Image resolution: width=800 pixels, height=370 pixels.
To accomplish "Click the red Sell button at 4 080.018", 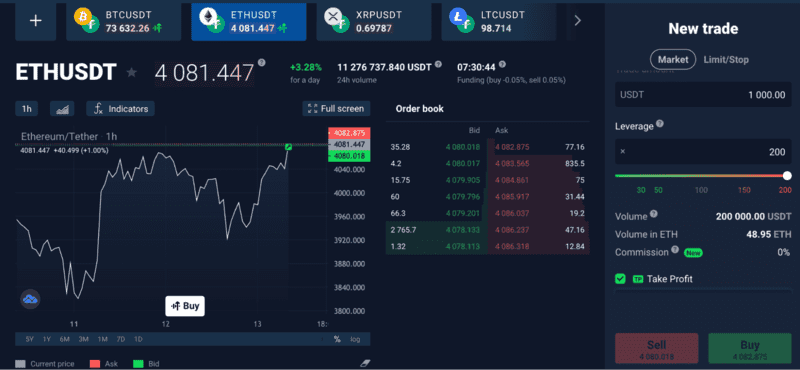I will [x=657, y=349].
